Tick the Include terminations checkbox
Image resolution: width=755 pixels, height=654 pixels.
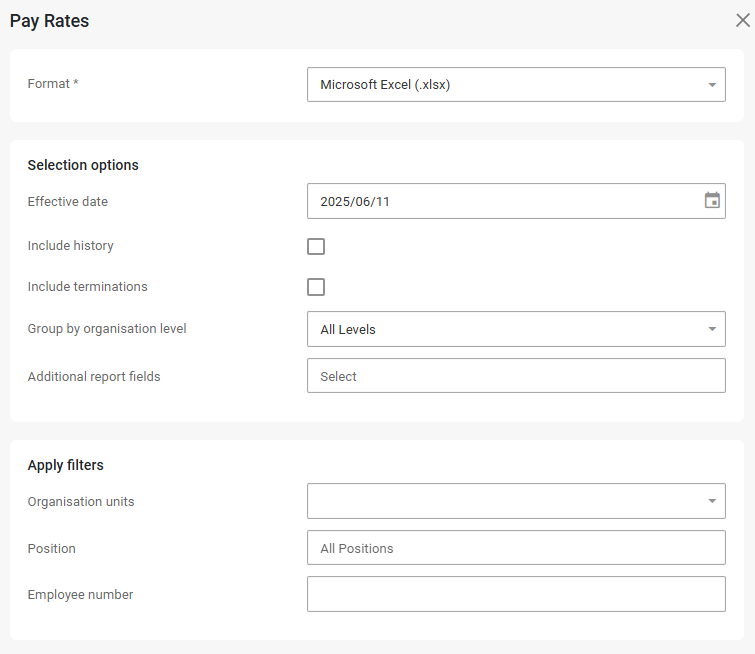(x=316, y=287)
